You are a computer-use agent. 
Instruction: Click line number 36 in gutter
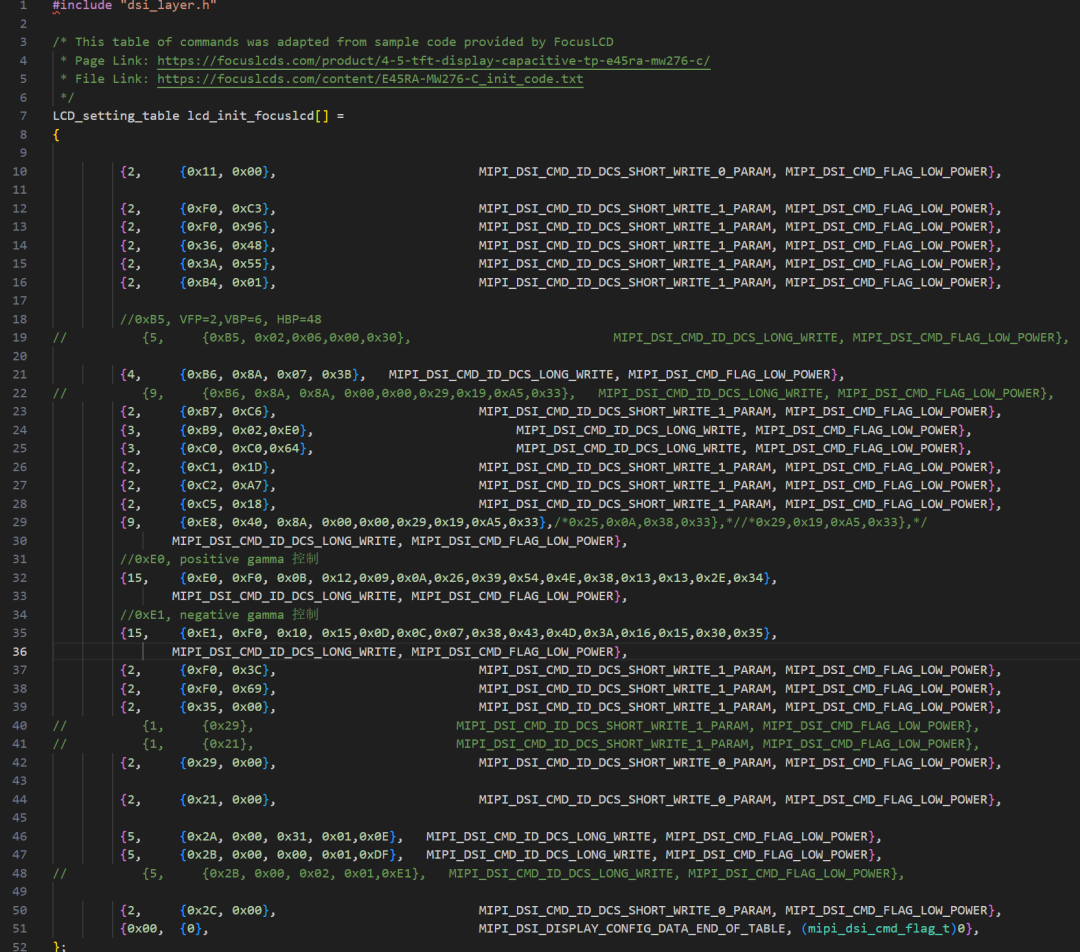click(20, 652)
